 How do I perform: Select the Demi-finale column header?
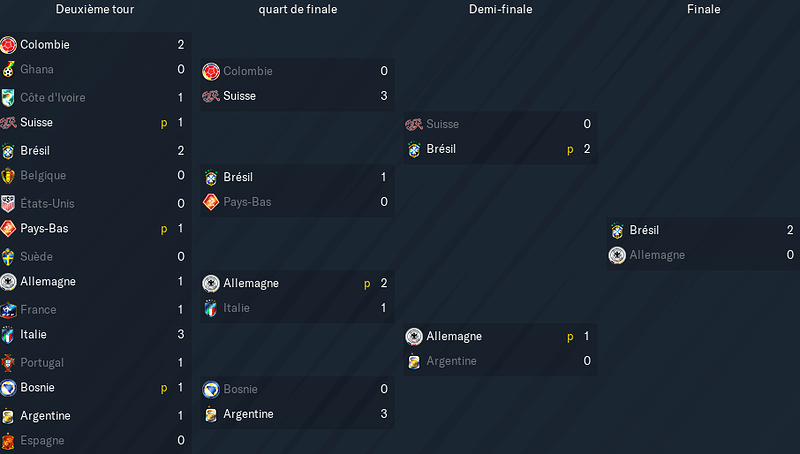501,9
